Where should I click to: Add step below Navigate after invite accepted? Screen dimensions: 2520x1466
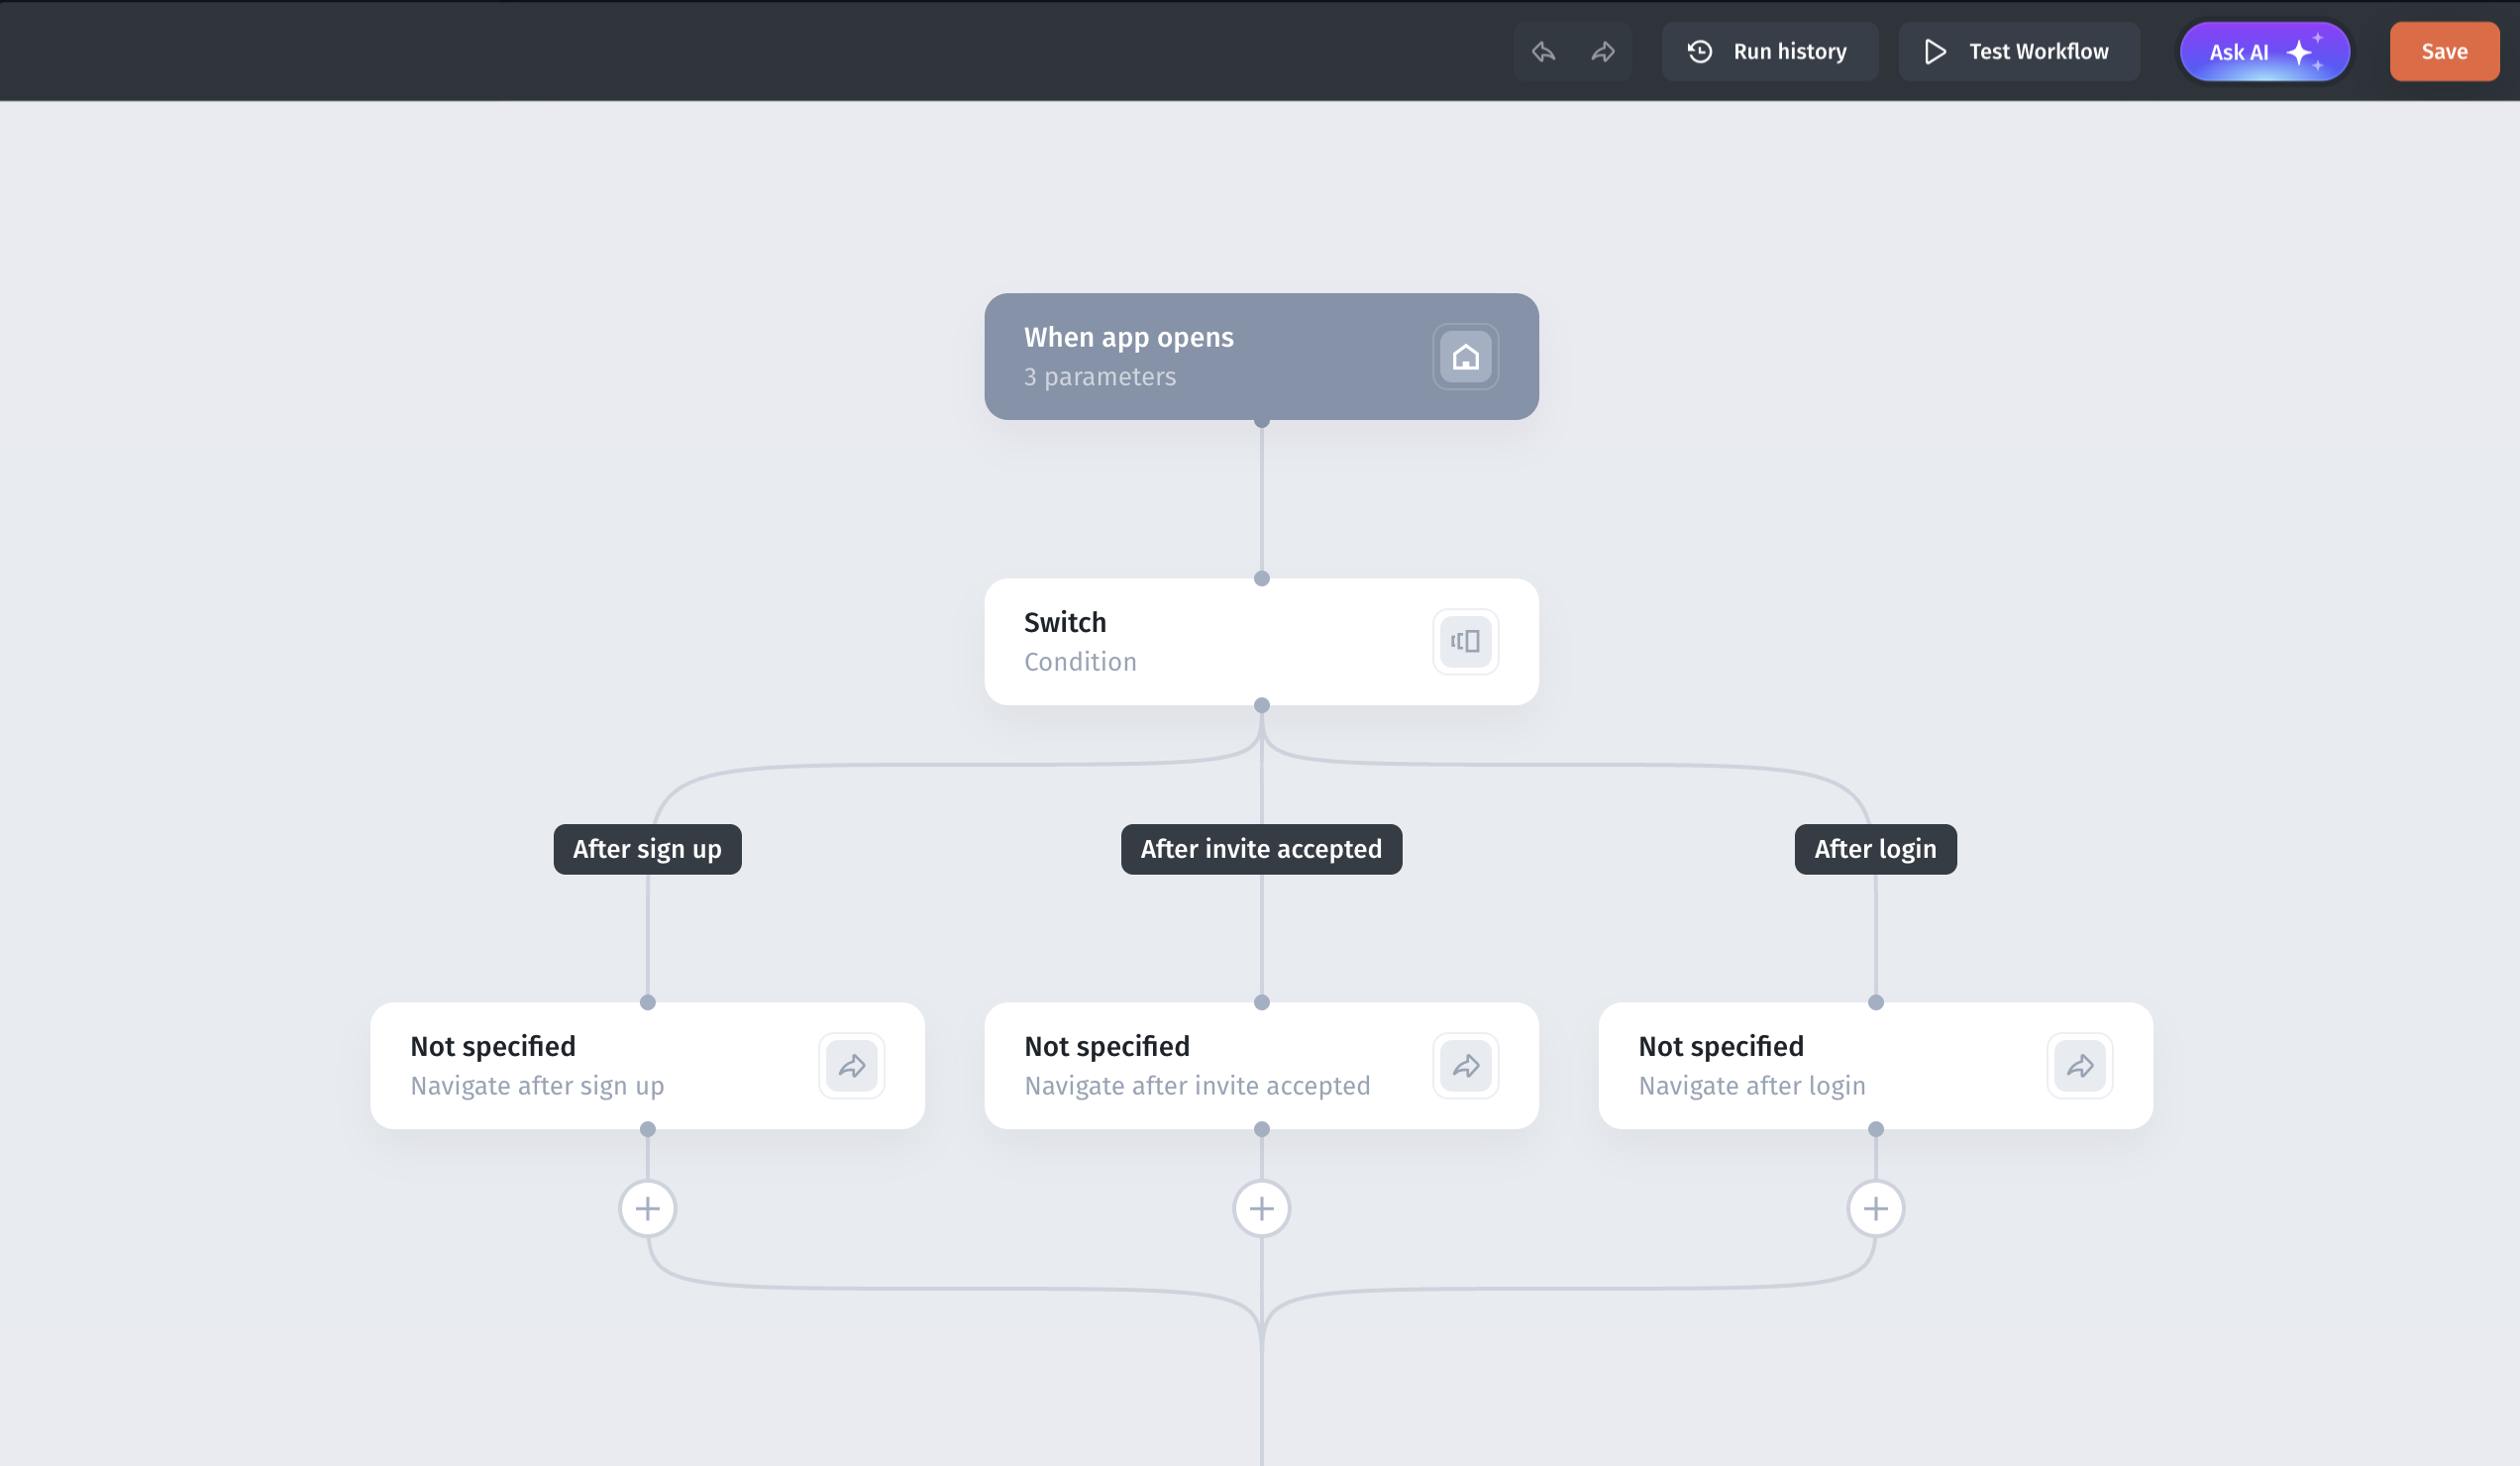(x=1261, y=1209)
